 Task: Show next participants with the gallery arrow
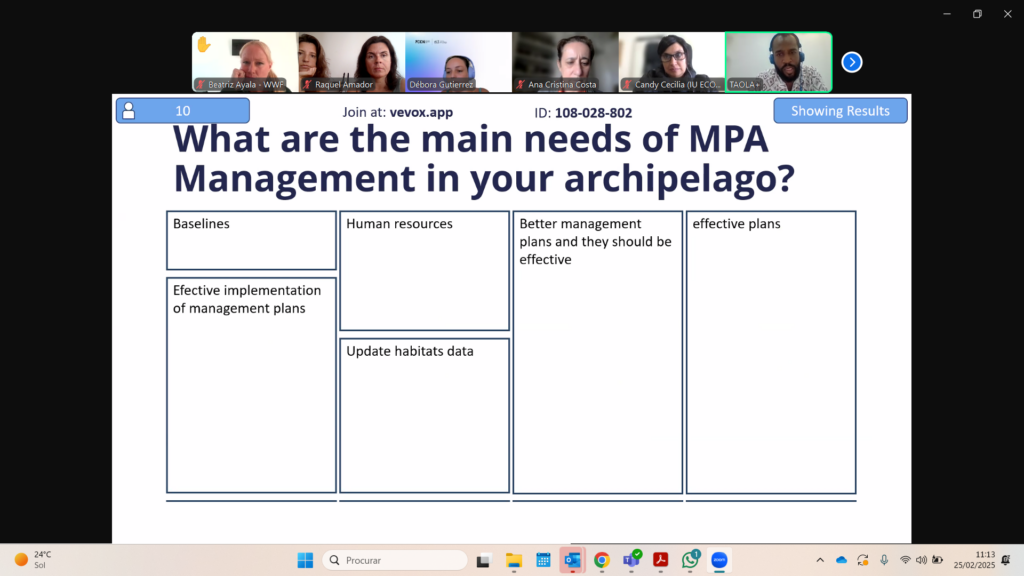coord(851,62)
